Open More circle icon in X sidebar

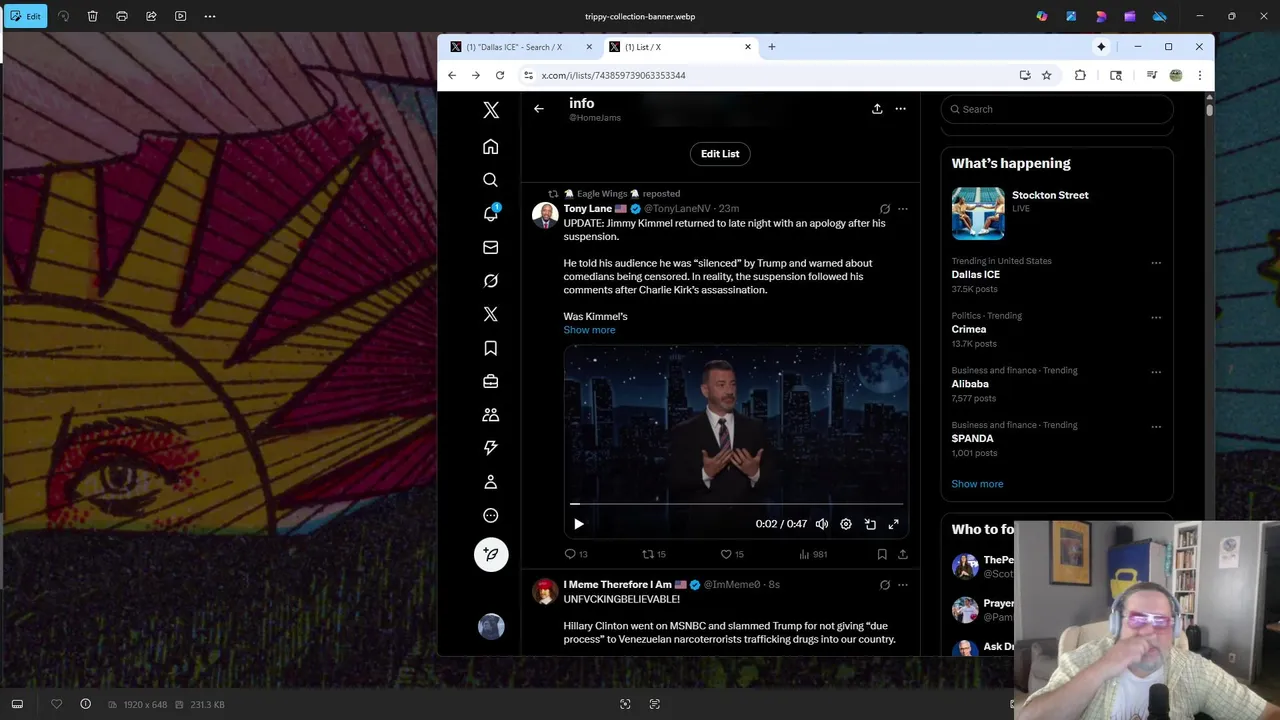(x=490, y=515)
